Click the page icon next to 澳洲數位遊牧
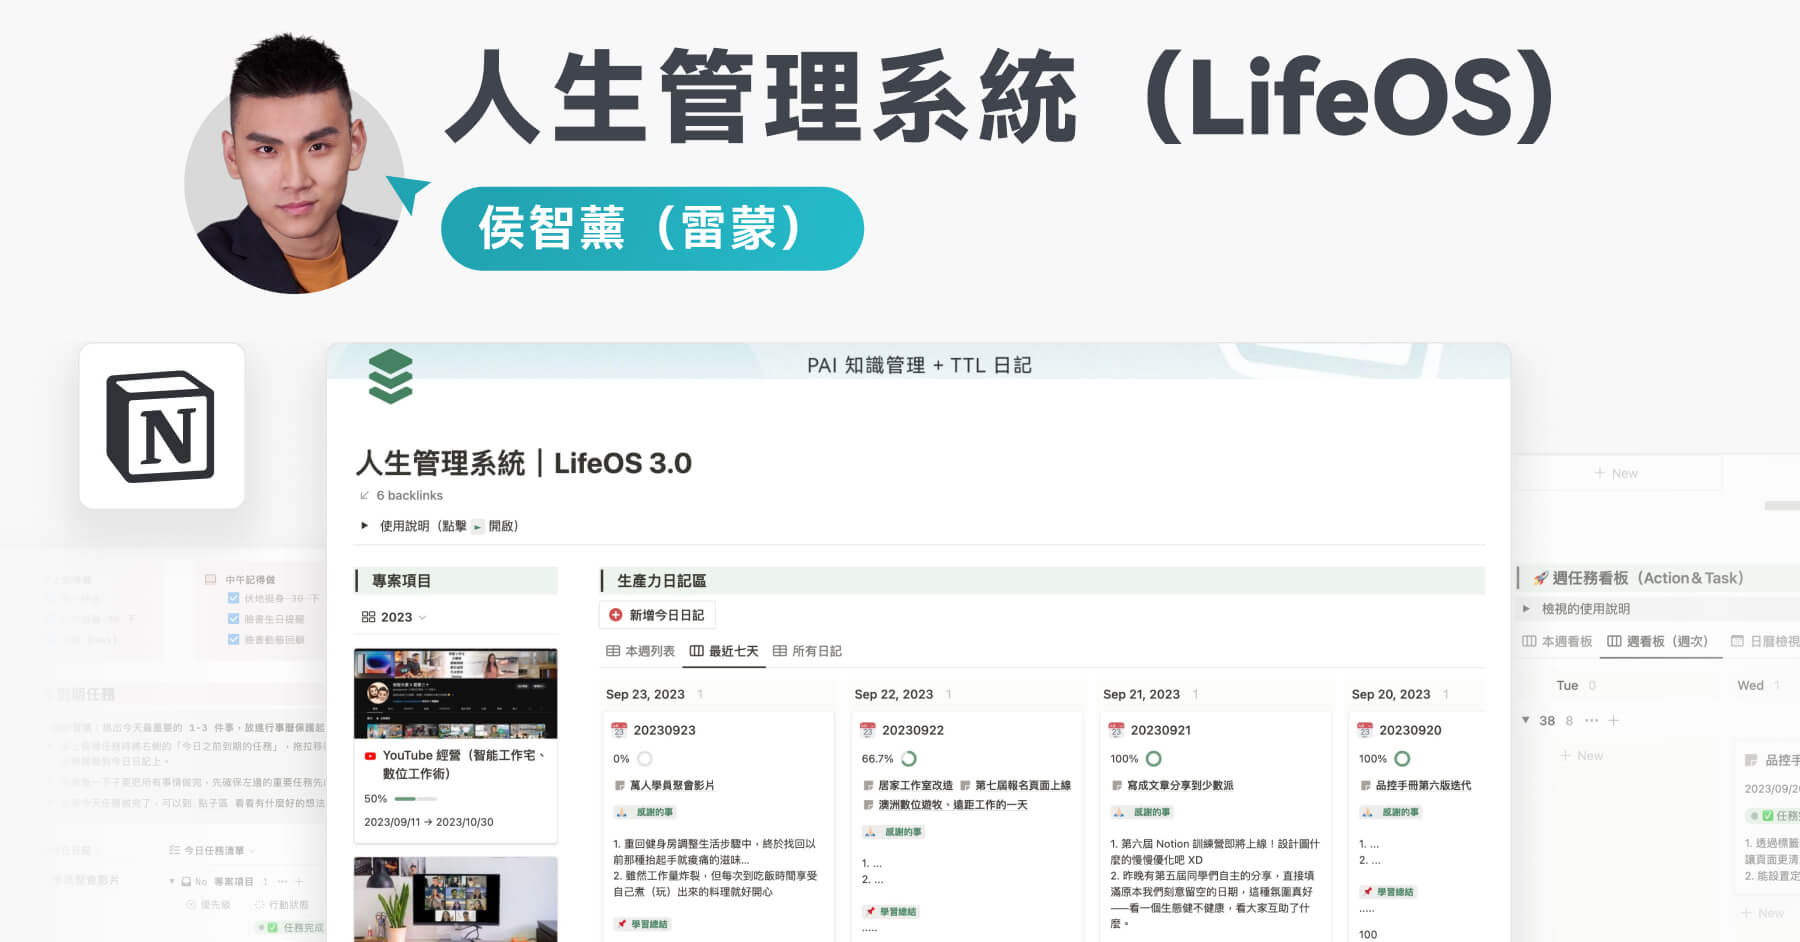The image size is (1800, 942). [868, 805]
